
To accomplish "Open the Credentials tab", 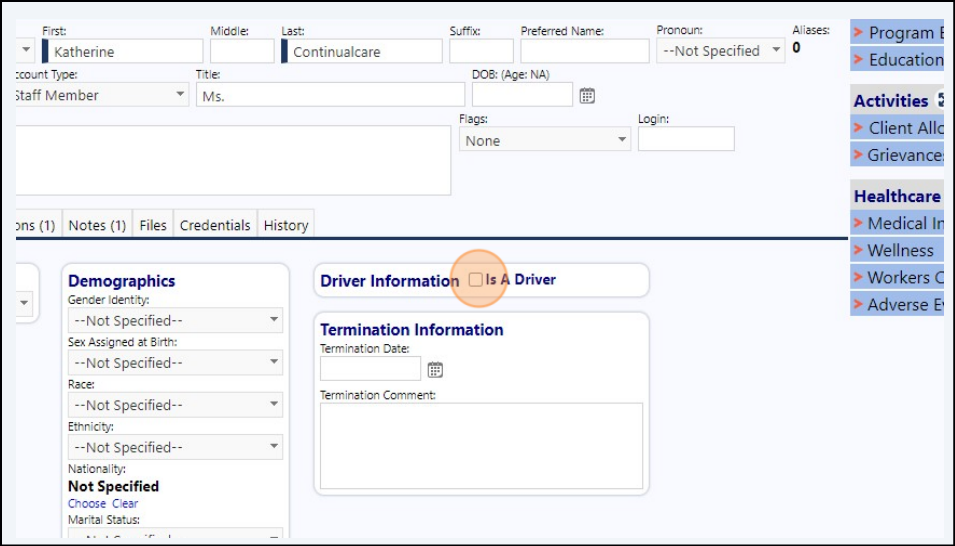I will point(215,225).
